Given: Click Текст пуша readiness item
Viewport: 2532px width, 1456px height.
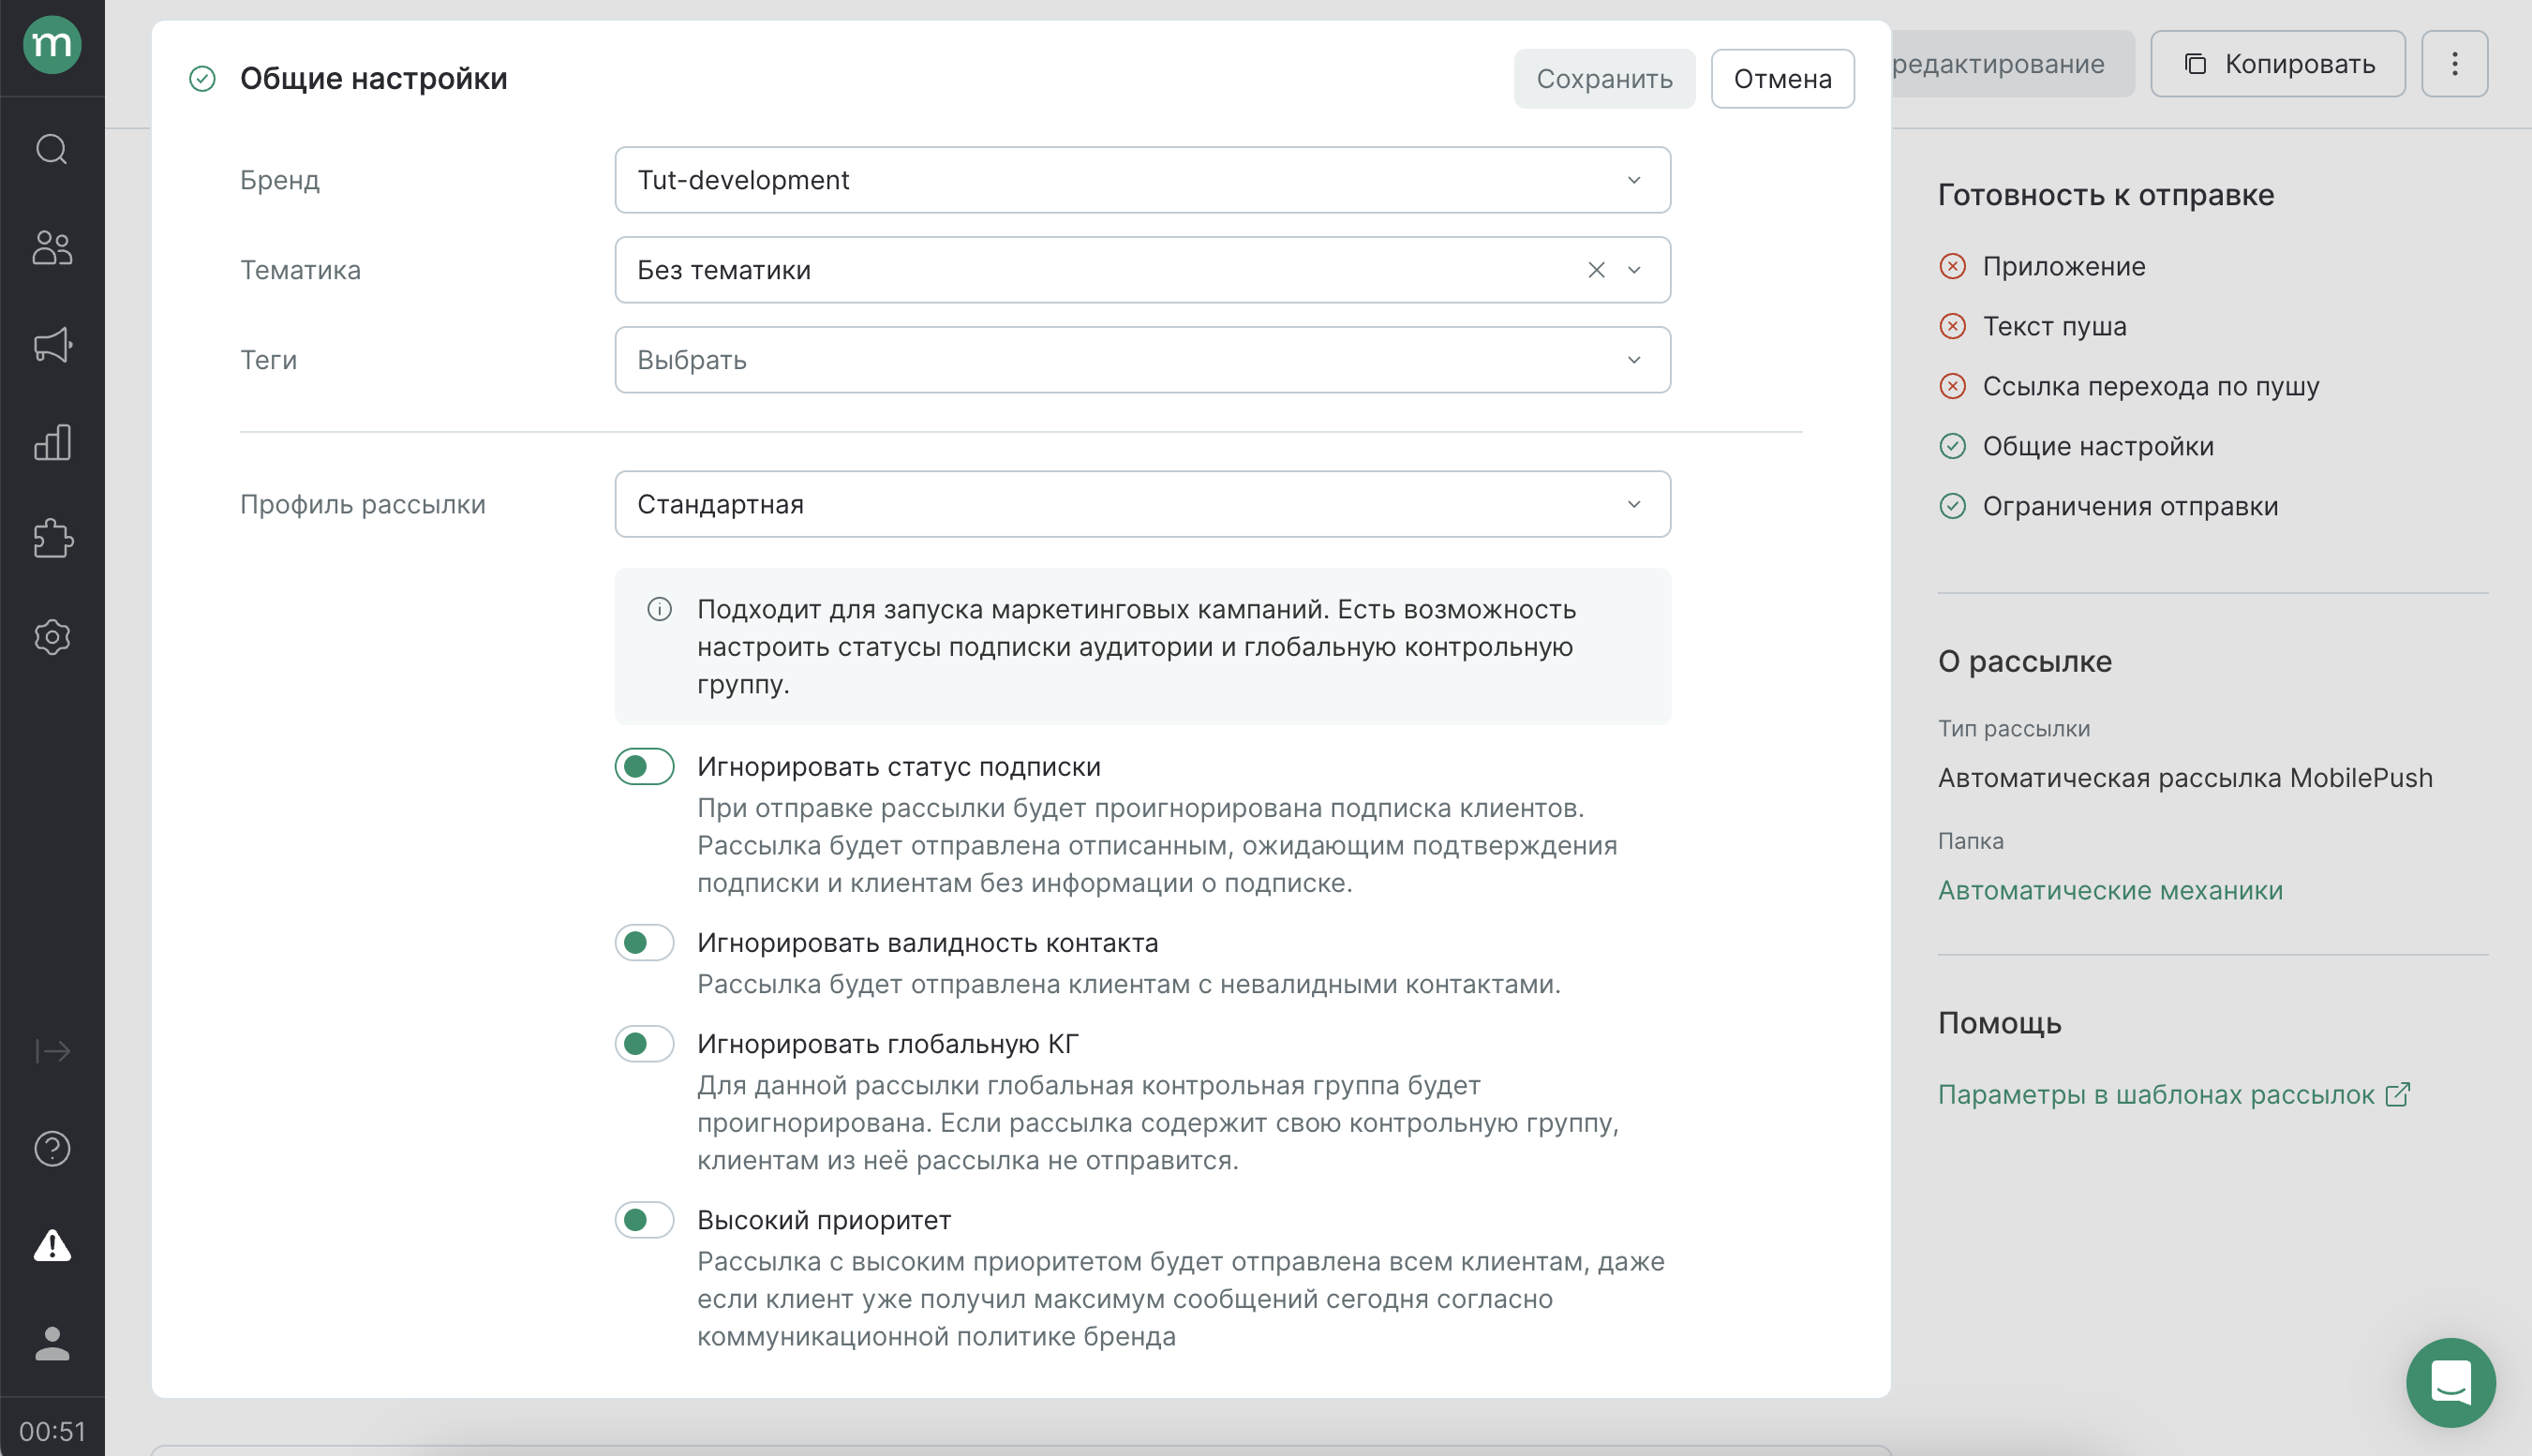Looking at the screenshot, I should (2054, 326).
